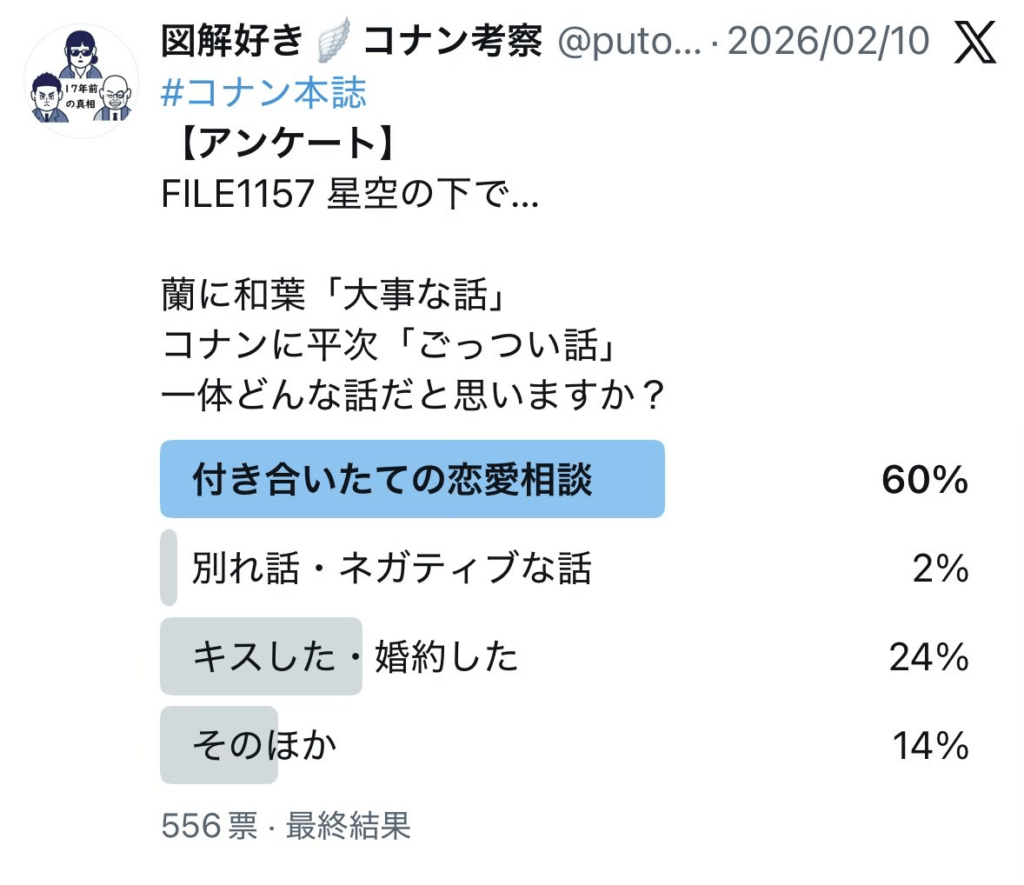Click the @puto username handle
1024x885 pixels.
pyautogui.click(x=629, y=42)
